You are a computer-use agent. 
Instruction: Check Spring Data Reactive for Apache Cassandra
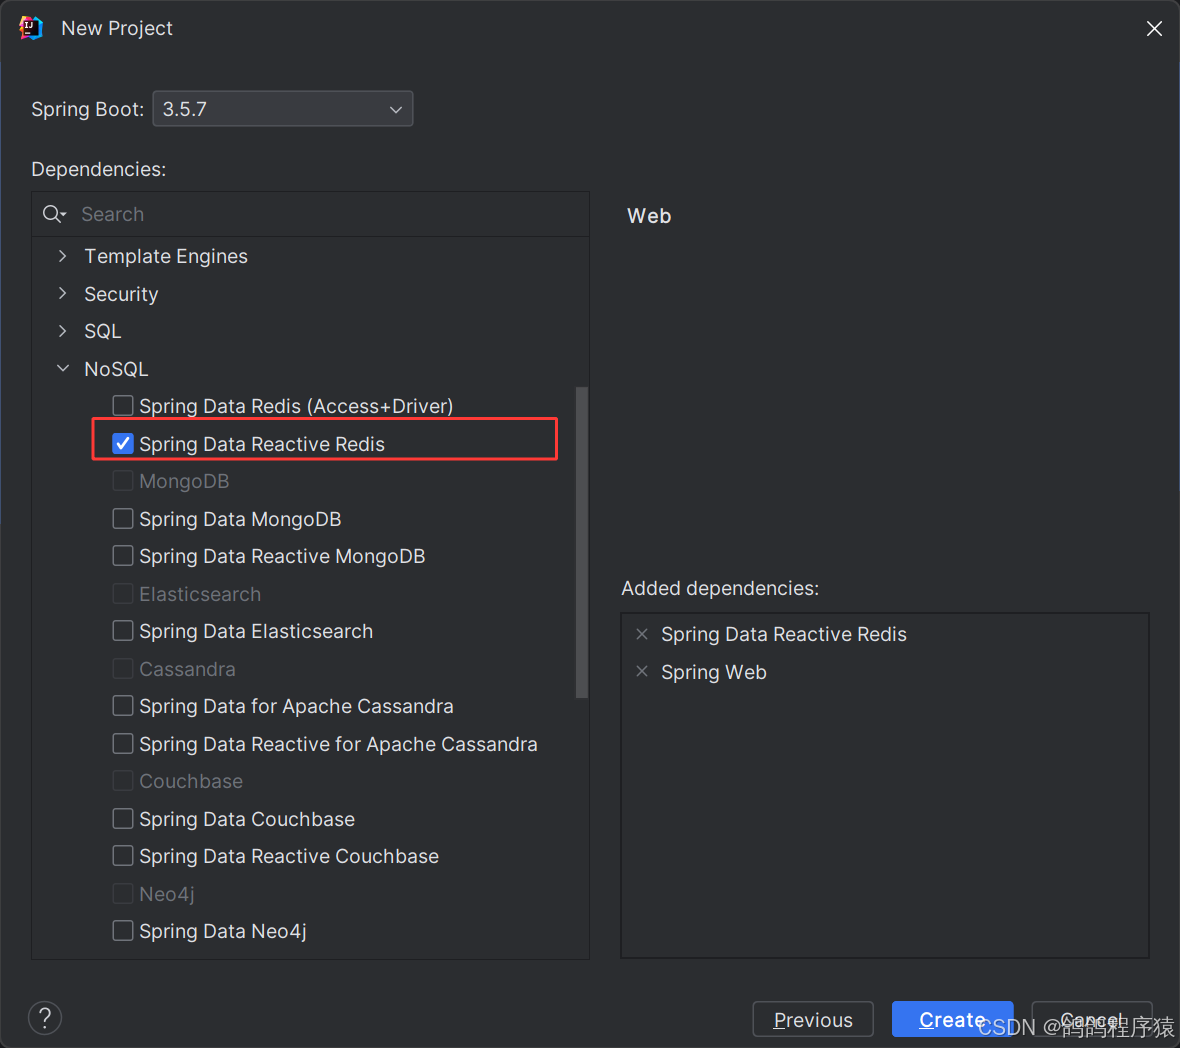click(x=123, y=743)
